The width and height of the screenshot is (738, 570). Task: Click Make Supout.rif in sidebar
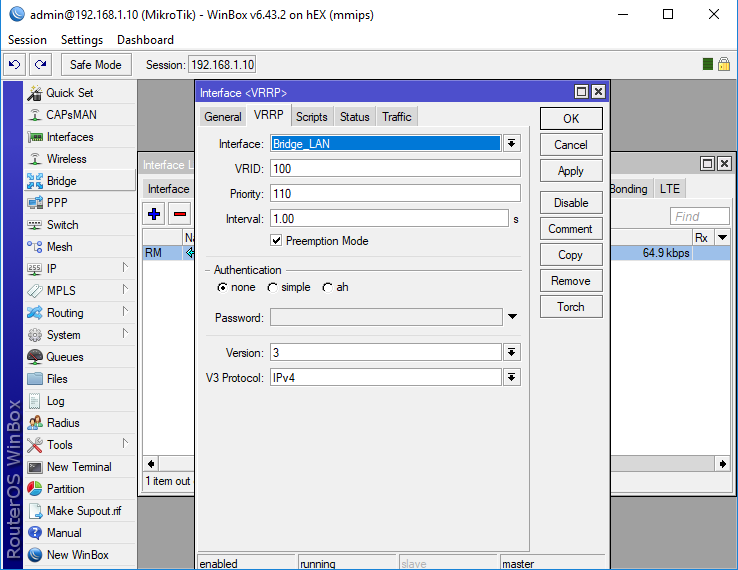[x=80, y=511]
